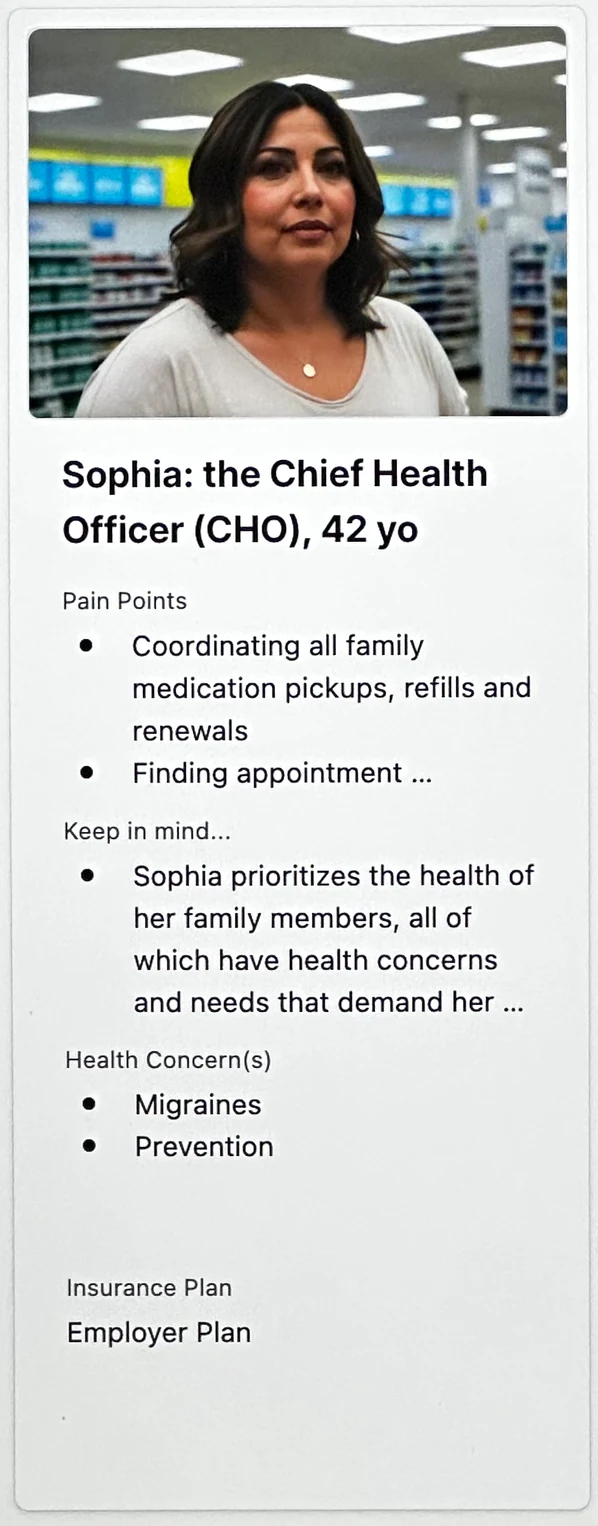Click the bullet dot beside Migraines
Viewport: 598px width, 1526px height.
(90, 1104)
